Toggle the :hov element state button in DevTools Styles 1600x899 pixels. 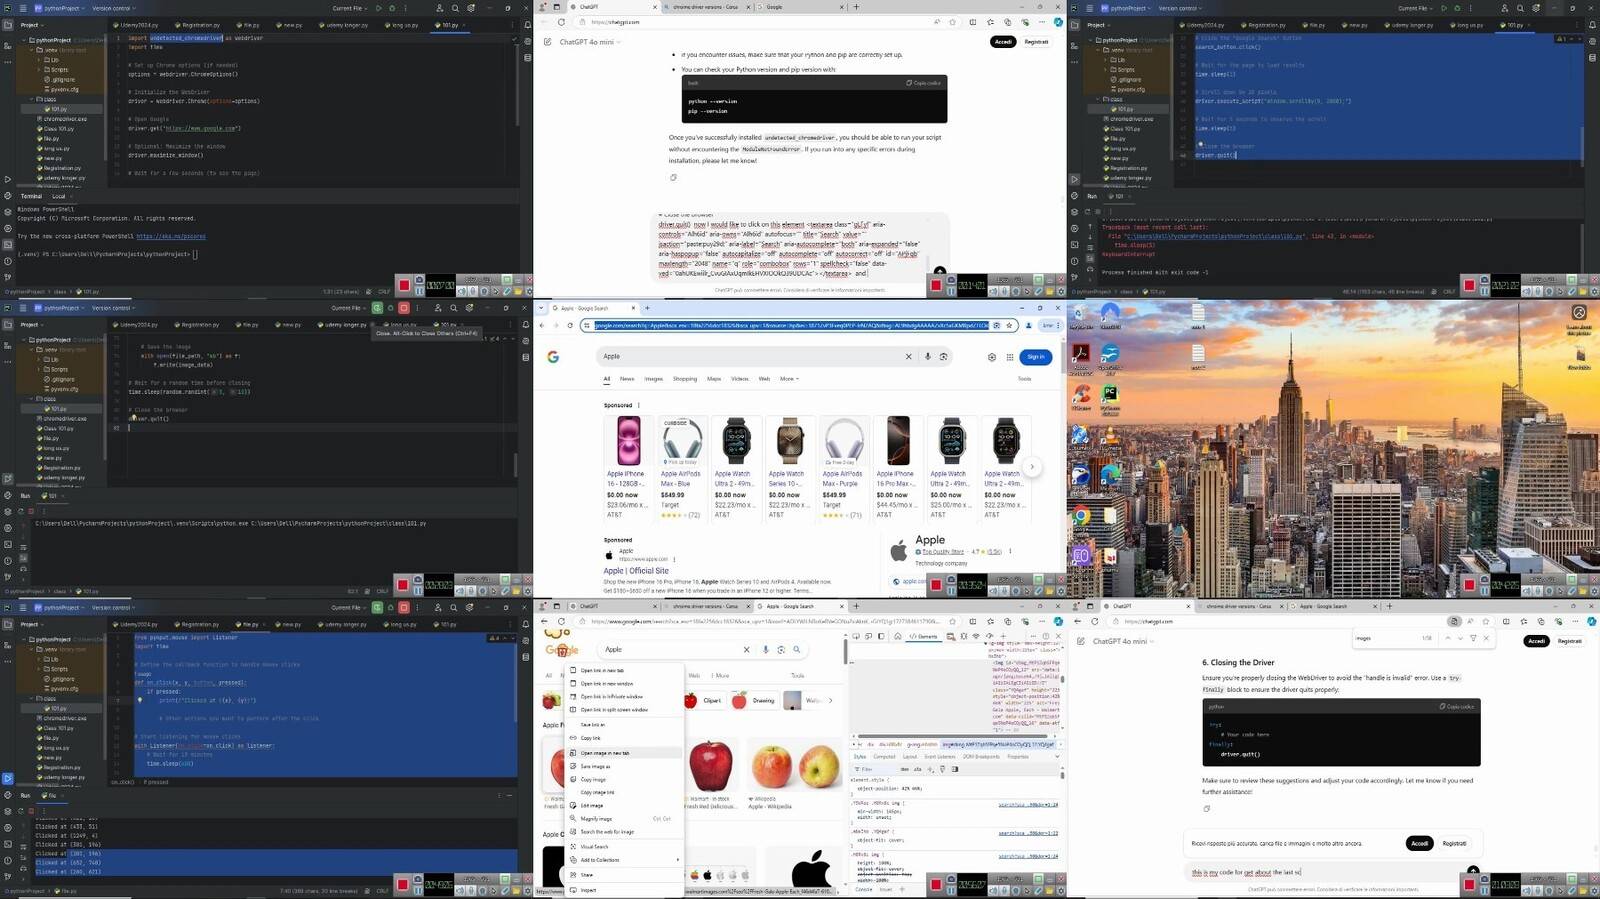(905, 769)
